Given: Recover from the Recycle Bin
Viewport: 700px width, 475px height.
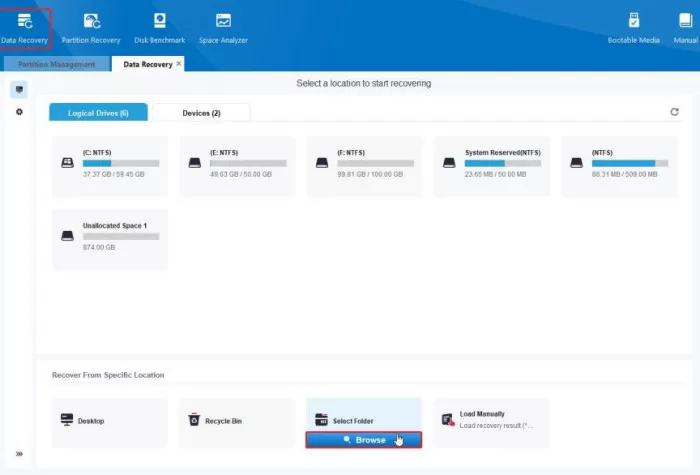Looking at the screenshot, I should click(x=238, y=422).
